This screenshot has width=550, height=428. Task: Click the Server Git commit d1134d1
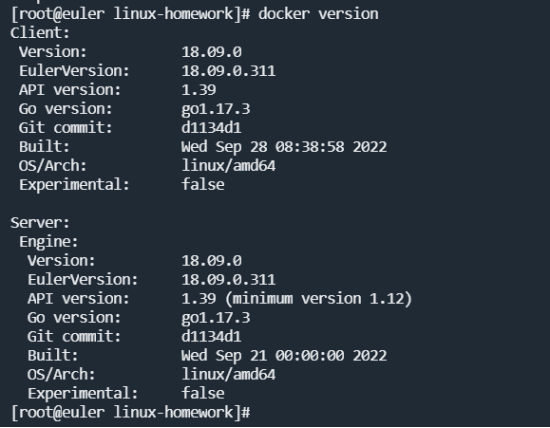[211, 337]
